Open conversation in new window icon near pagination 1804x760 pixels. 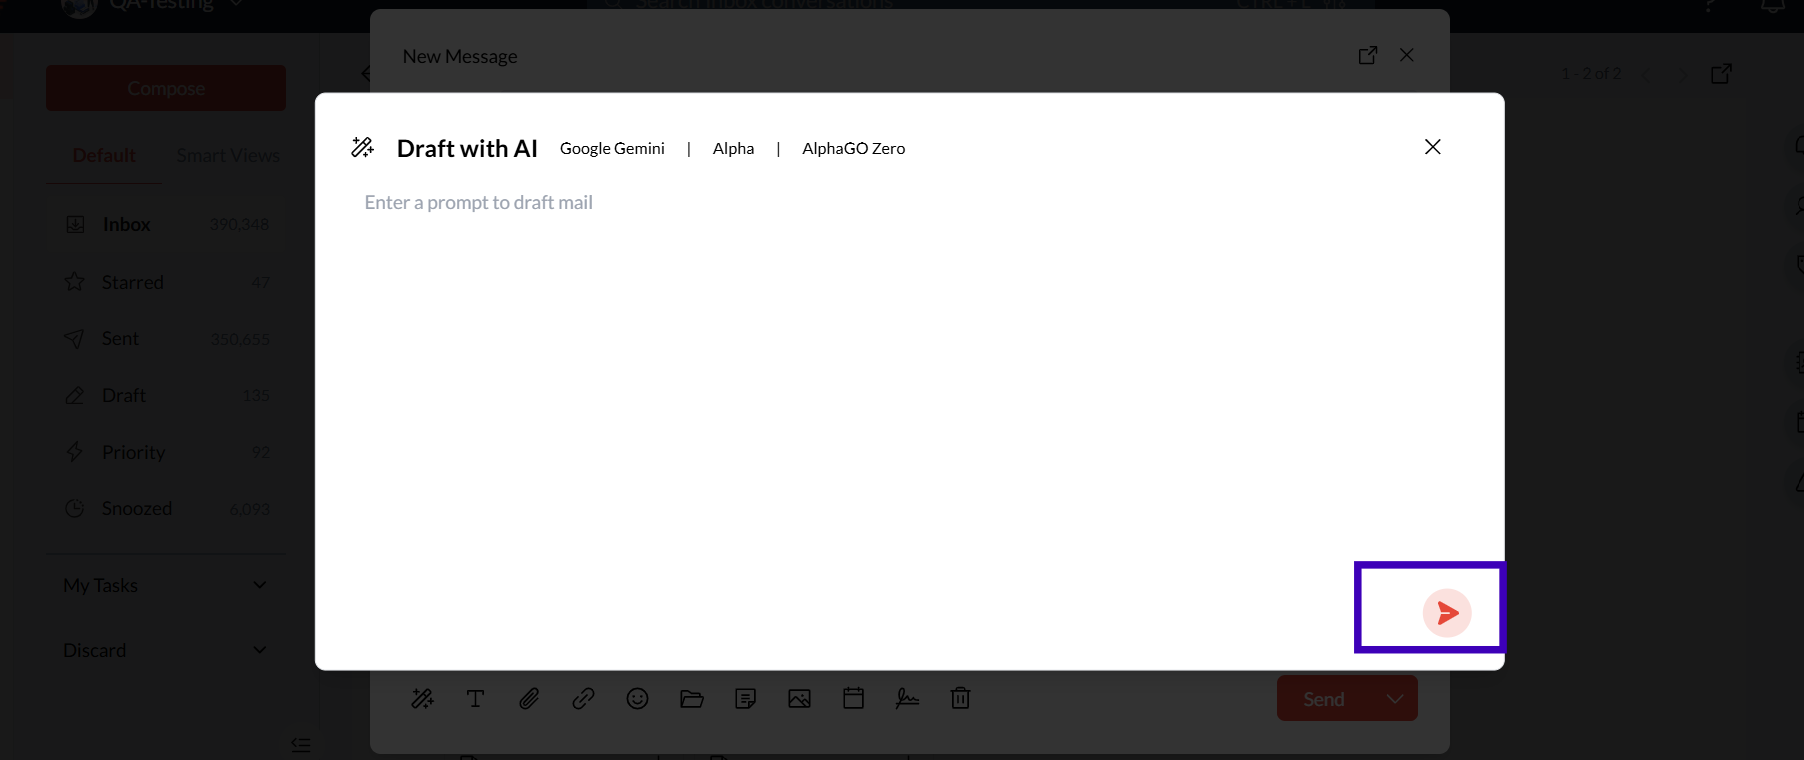1721,73
